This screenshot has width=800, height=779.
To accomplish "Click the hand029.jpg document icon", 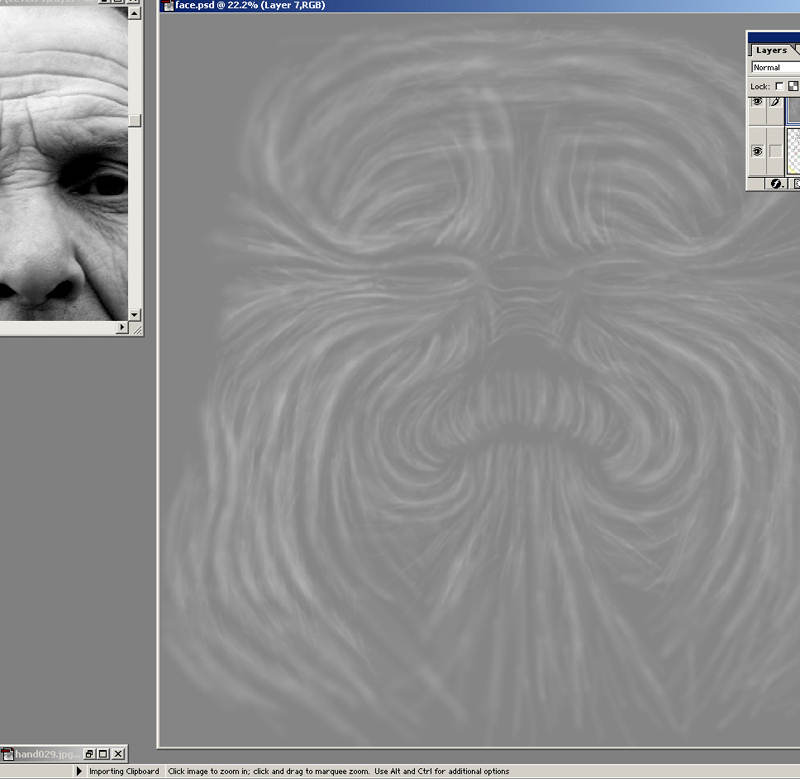I will [x=7, y=753].
